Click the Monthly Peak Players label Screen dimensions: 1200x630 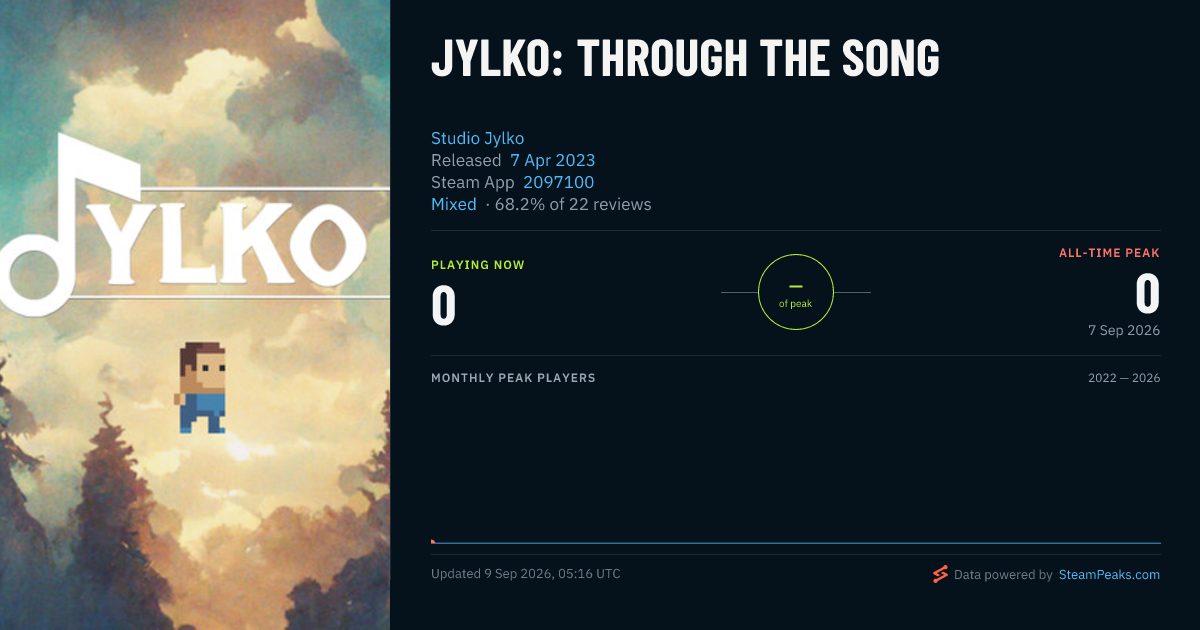click(x=513, y=378)
